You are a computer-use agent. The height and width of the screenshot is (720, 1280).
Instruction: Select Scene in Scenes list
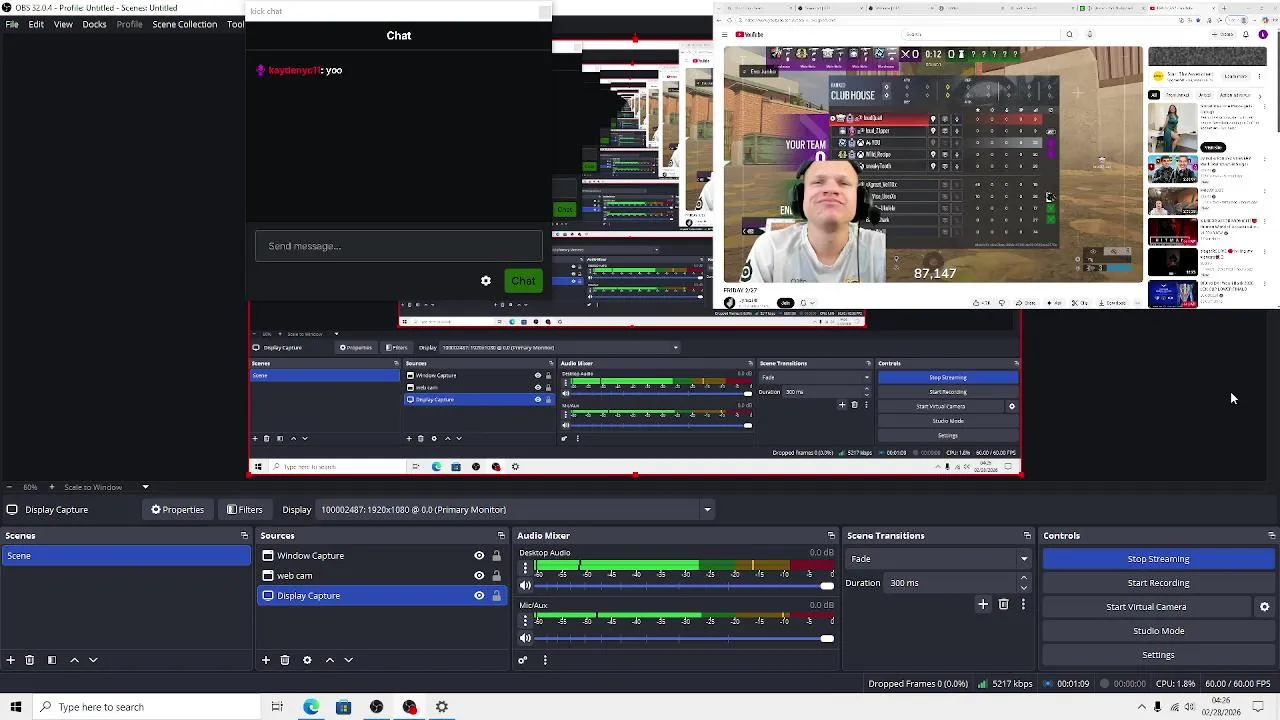tap(126, 556)
